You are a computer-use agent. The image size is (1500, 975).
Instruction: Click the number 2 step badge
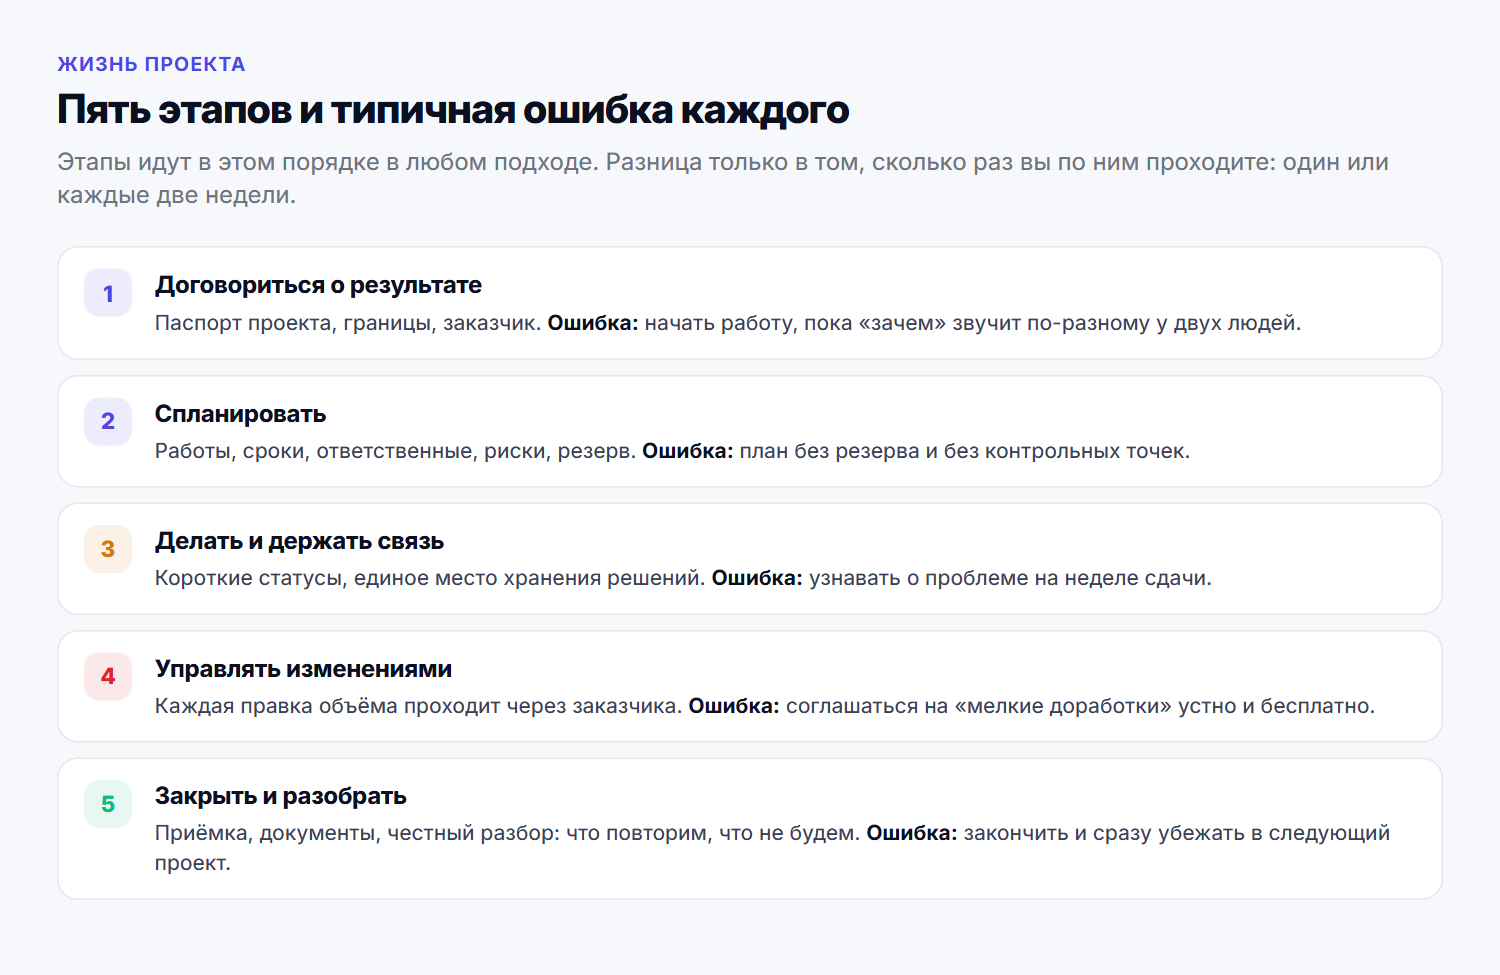[108, 421]
